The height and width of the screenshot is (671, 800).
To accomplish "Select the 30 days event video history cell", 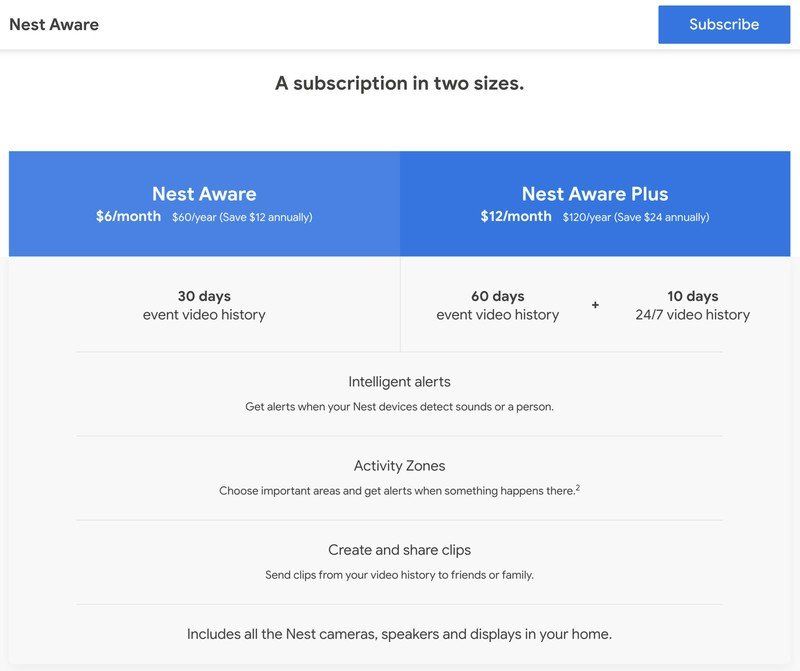I will [x=202, y=306].
